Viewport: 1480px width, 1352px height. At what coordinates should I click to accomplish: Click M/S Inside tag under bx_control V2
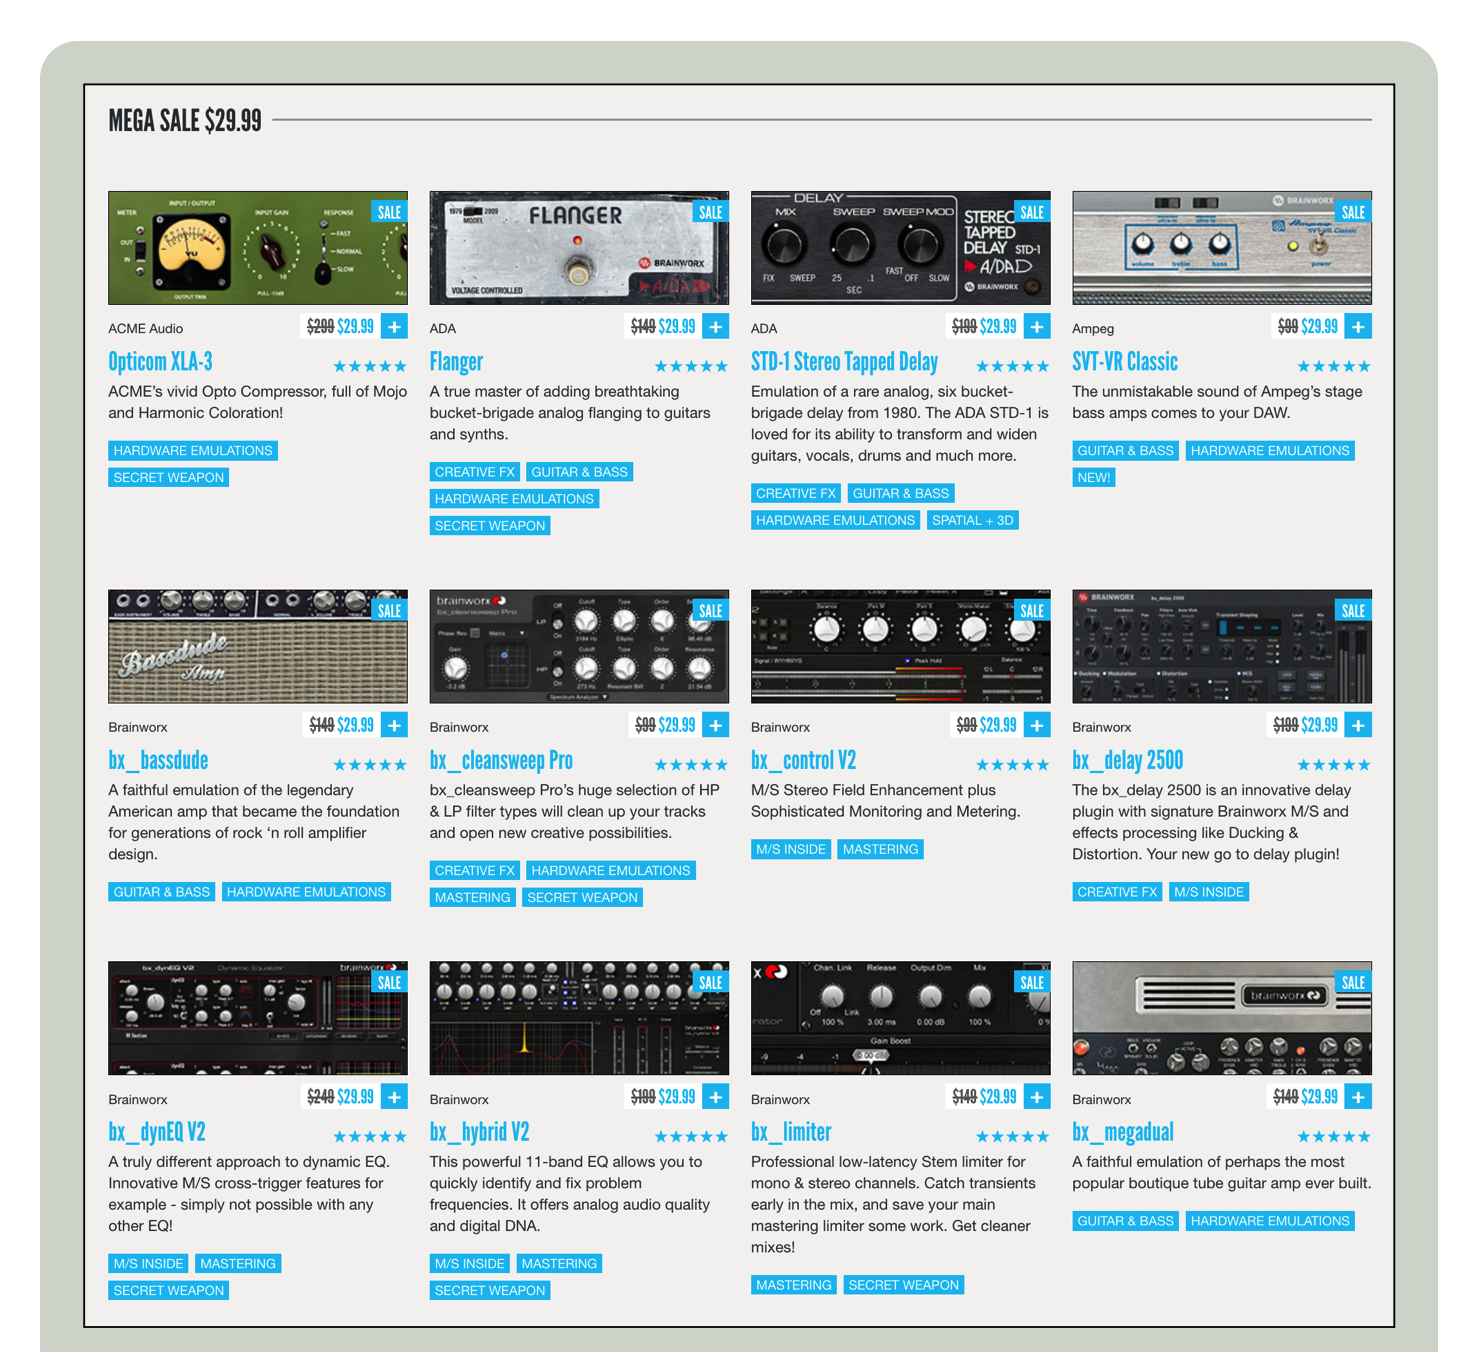[x=791, y=849]
